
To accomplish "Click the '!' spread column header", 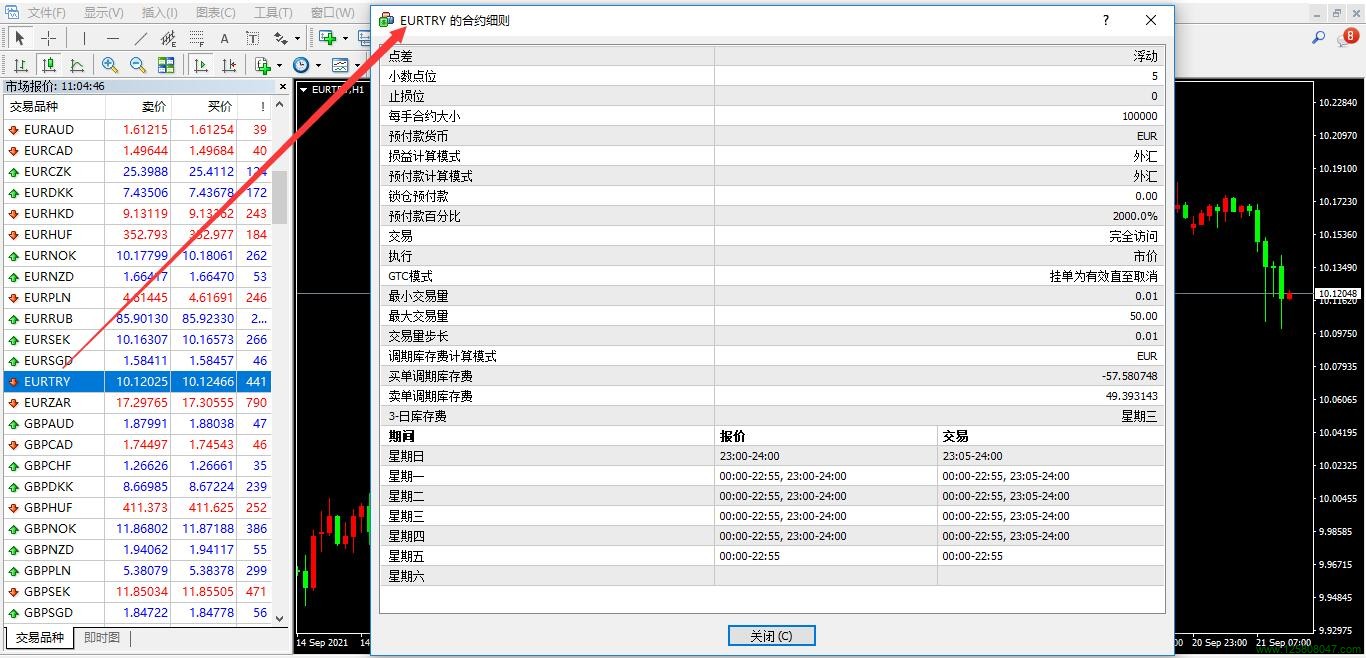I will [x=254, y=107].
